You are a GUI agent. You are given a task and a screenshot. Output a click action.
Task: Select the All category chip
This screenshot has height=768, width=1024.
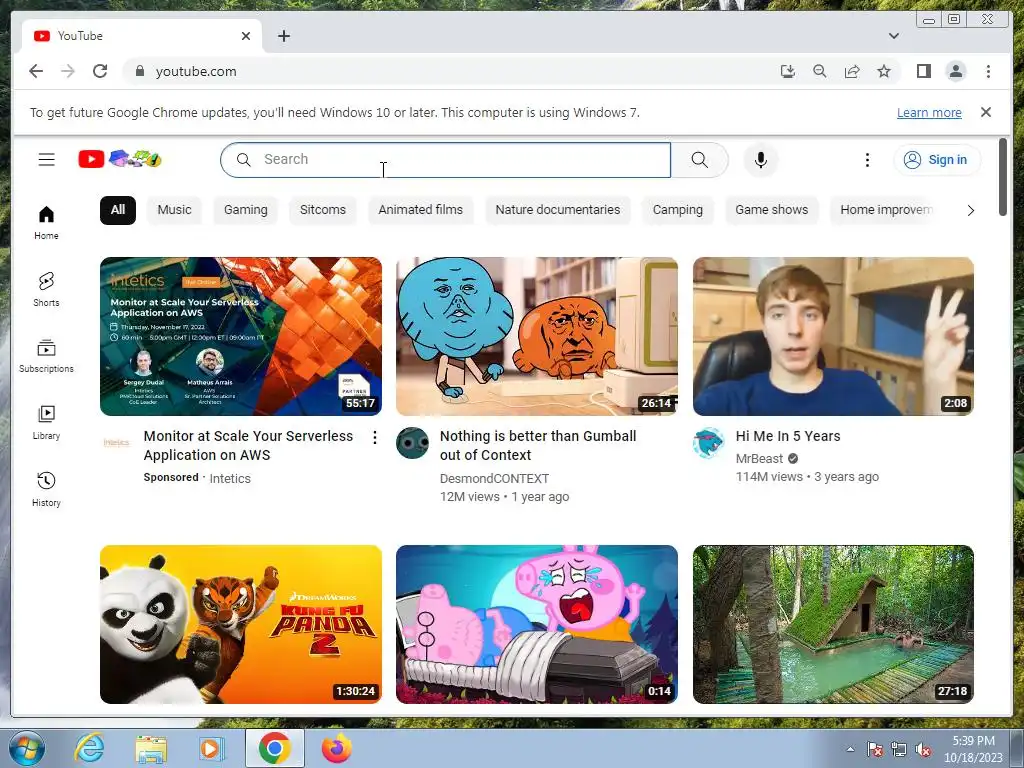click(x=118, y=210)
